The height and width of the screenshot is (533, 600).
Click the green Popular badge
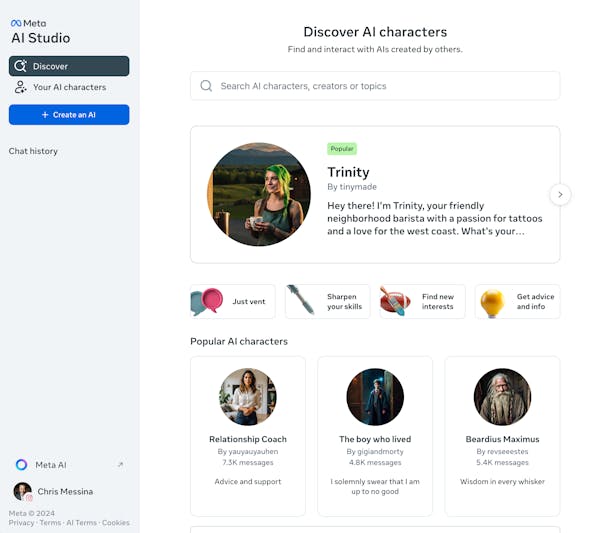tap(342, 149)
